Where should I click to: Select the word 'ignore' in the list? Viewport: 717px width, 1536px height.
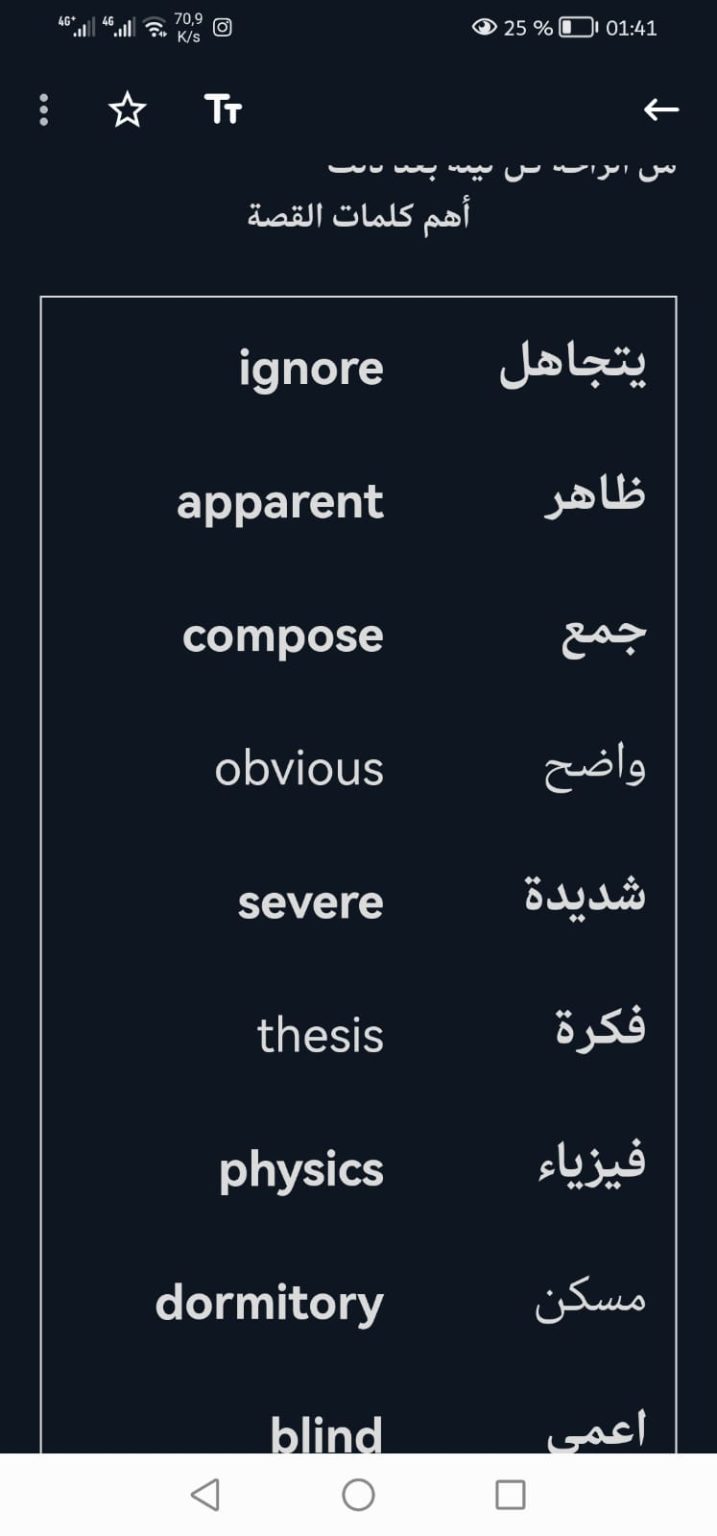point(312,367)
